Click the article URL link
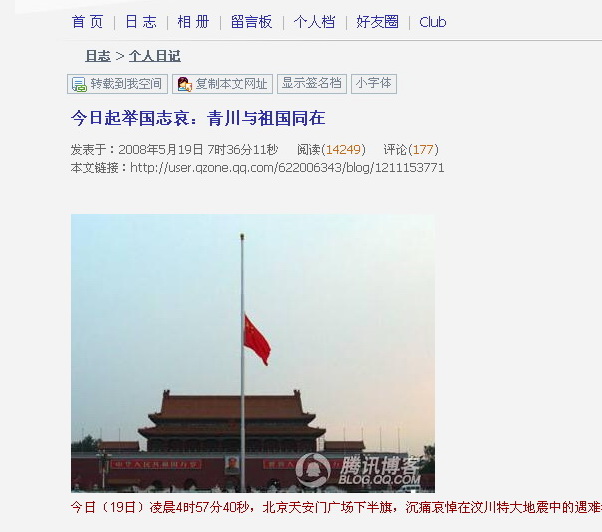 point(287,168)
